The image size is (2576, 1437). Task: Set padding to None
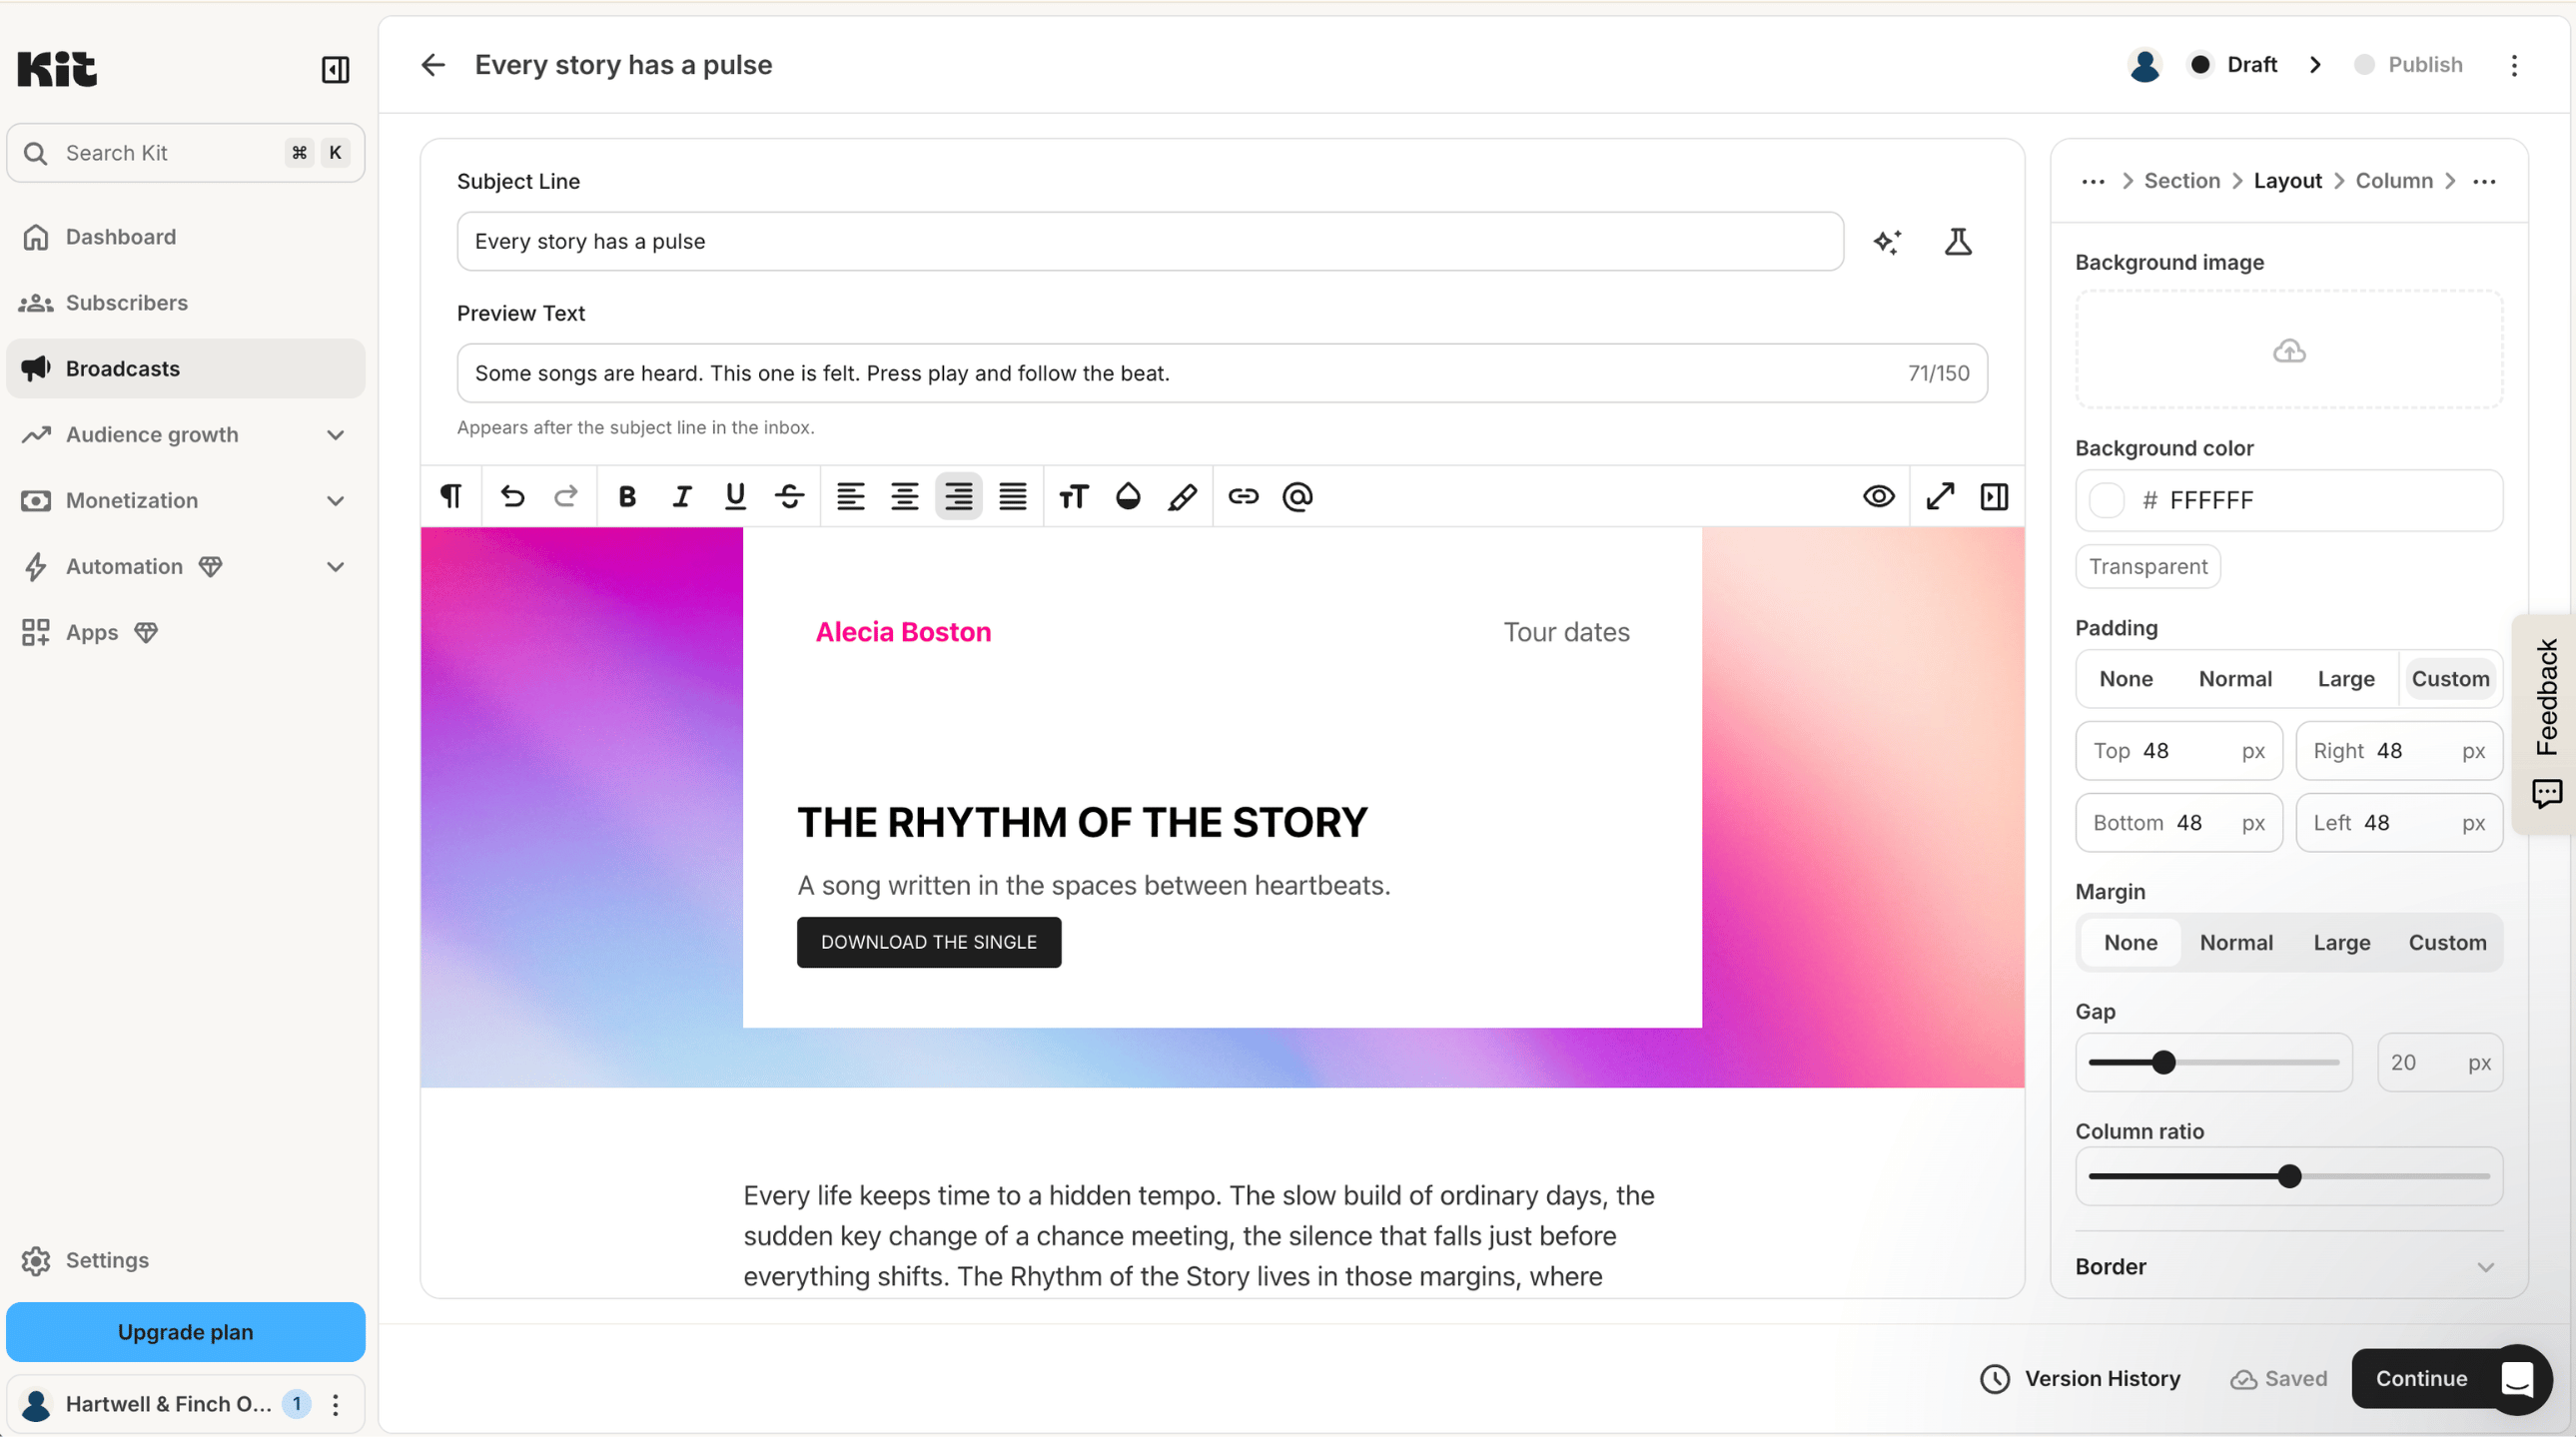coord(2126,679)
